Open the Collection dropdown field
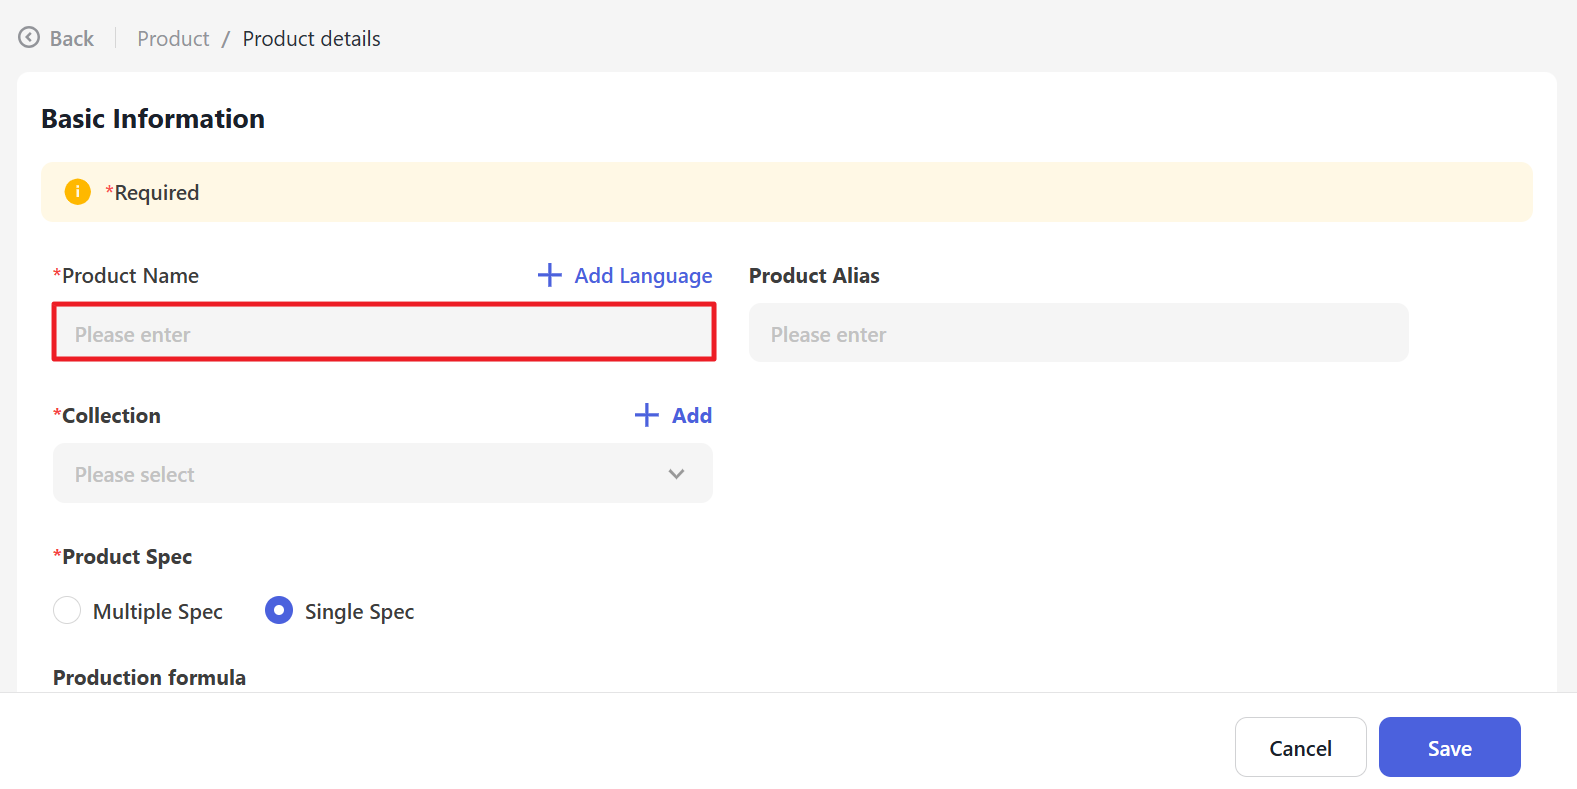 [x=360, y=474]
